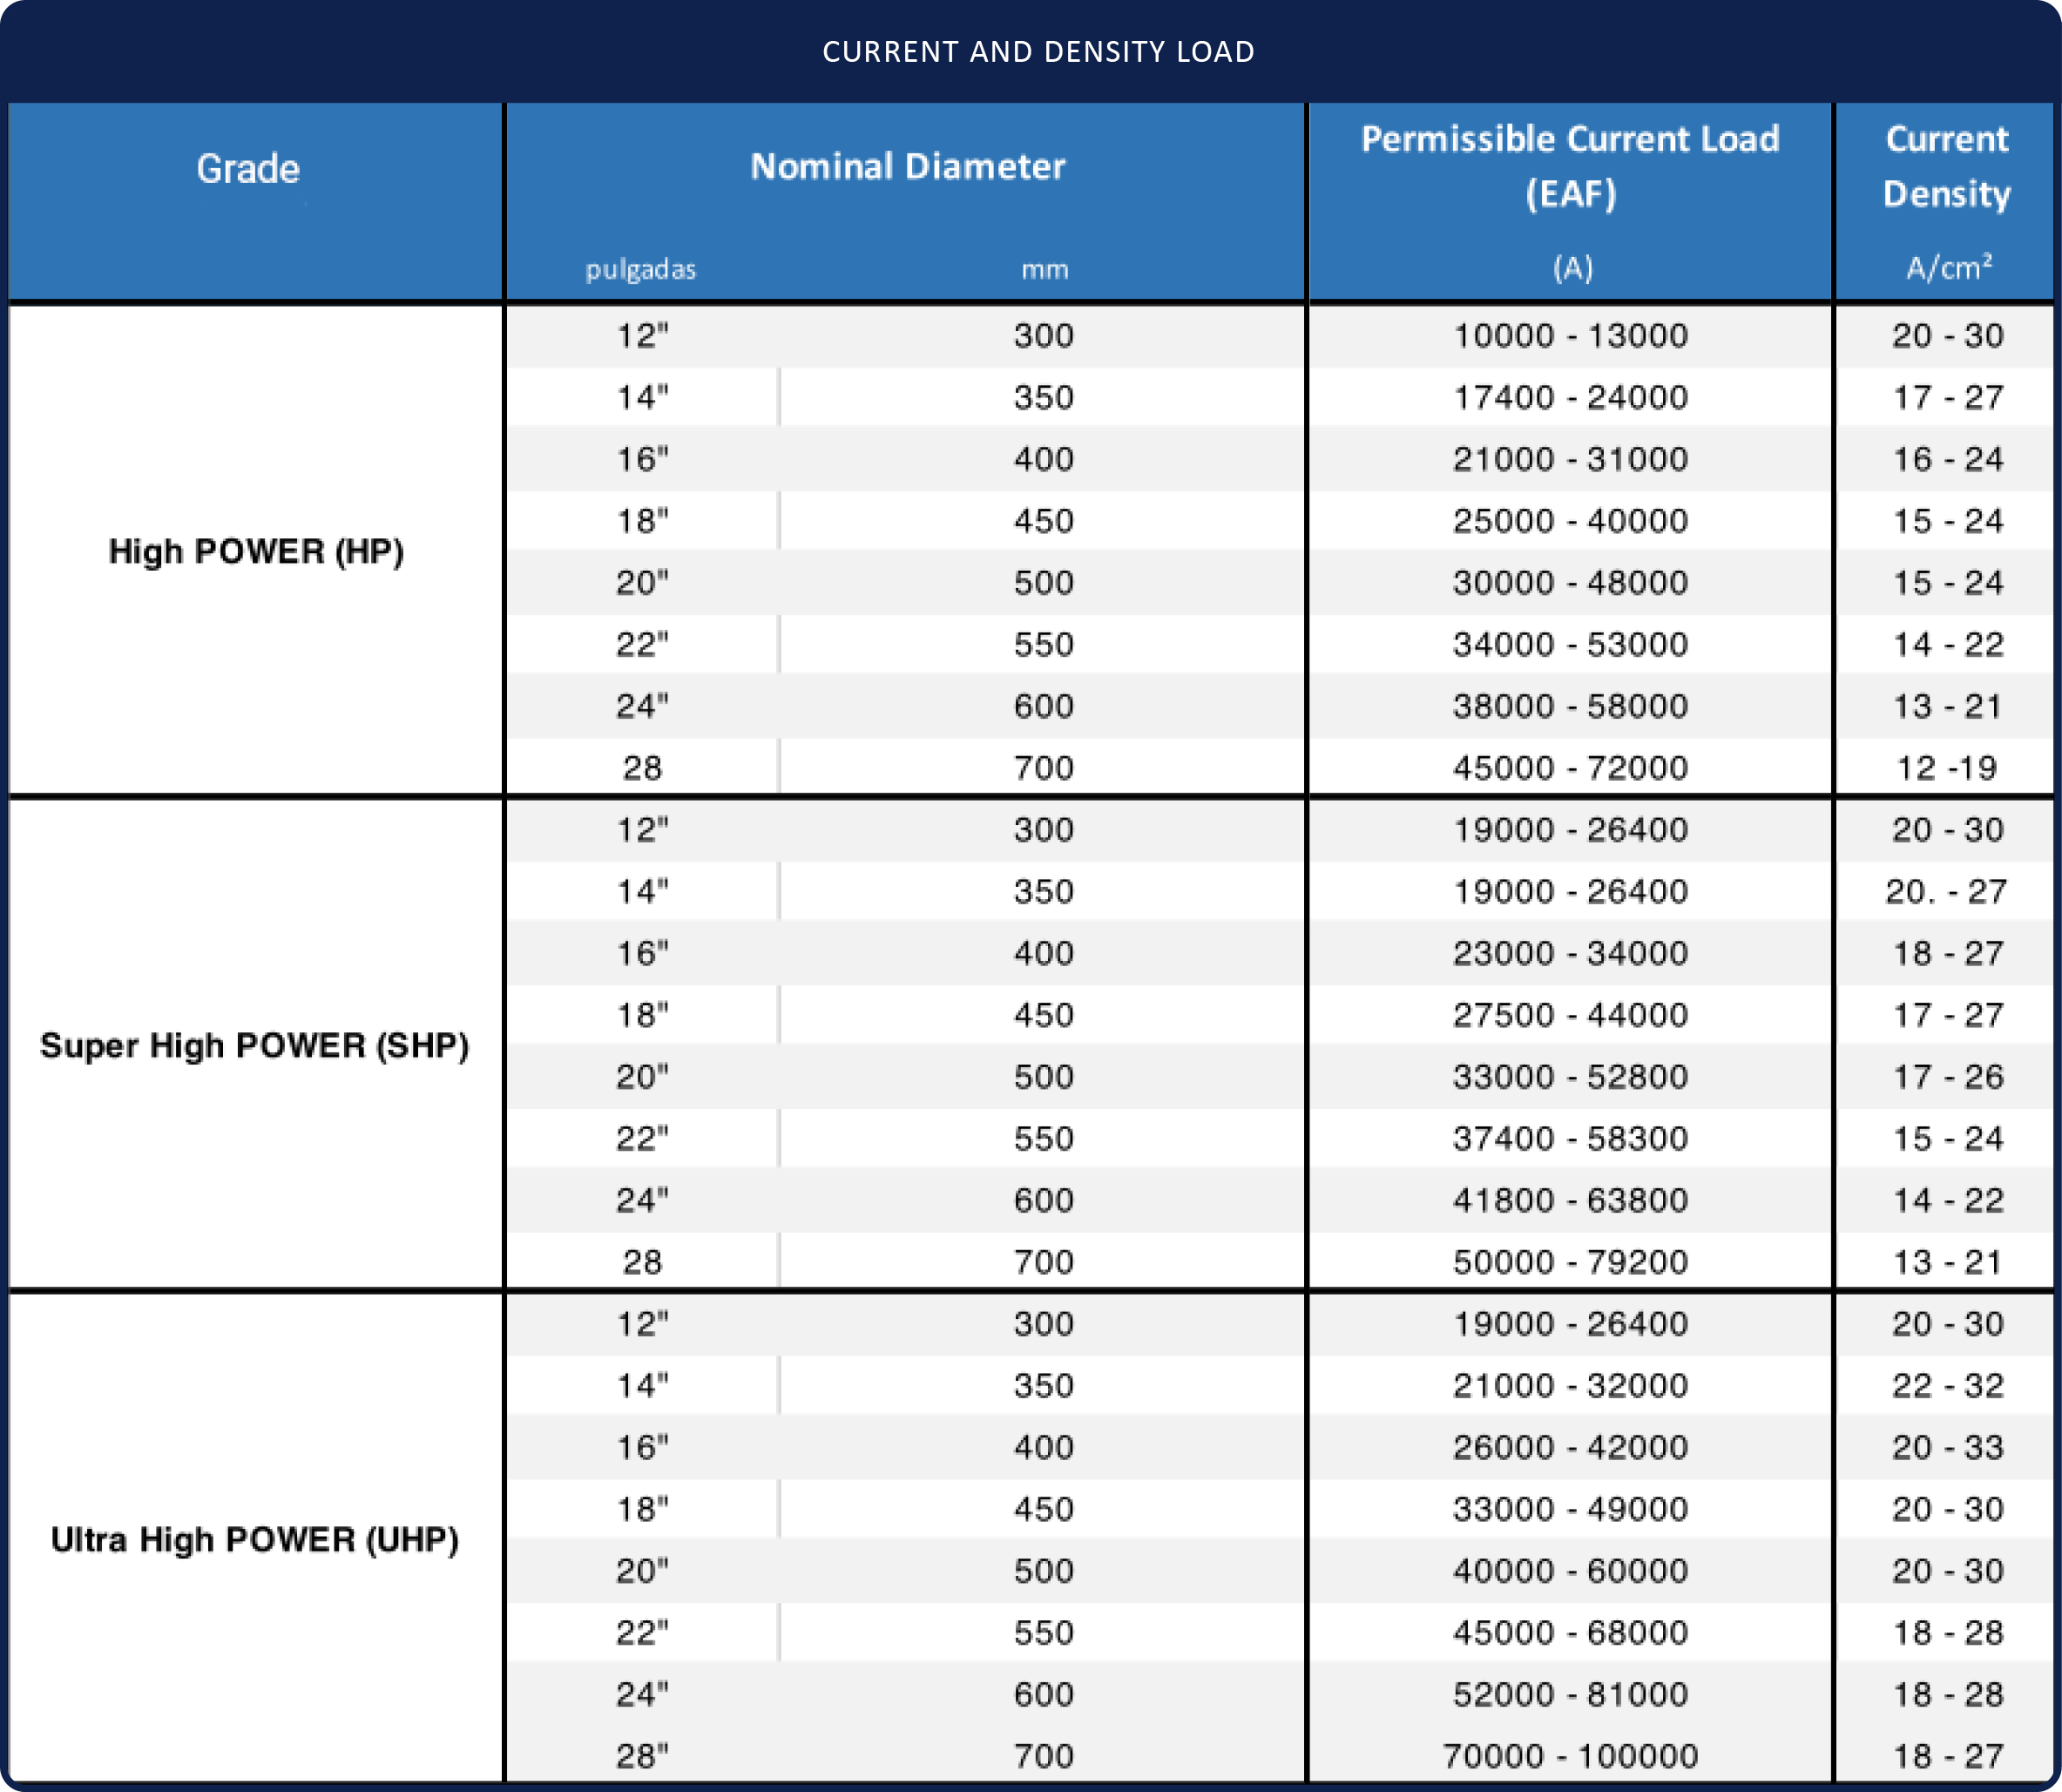The image size is (2062, 1792).
Task: Click the Grade column header
Action: coord(248,169)
